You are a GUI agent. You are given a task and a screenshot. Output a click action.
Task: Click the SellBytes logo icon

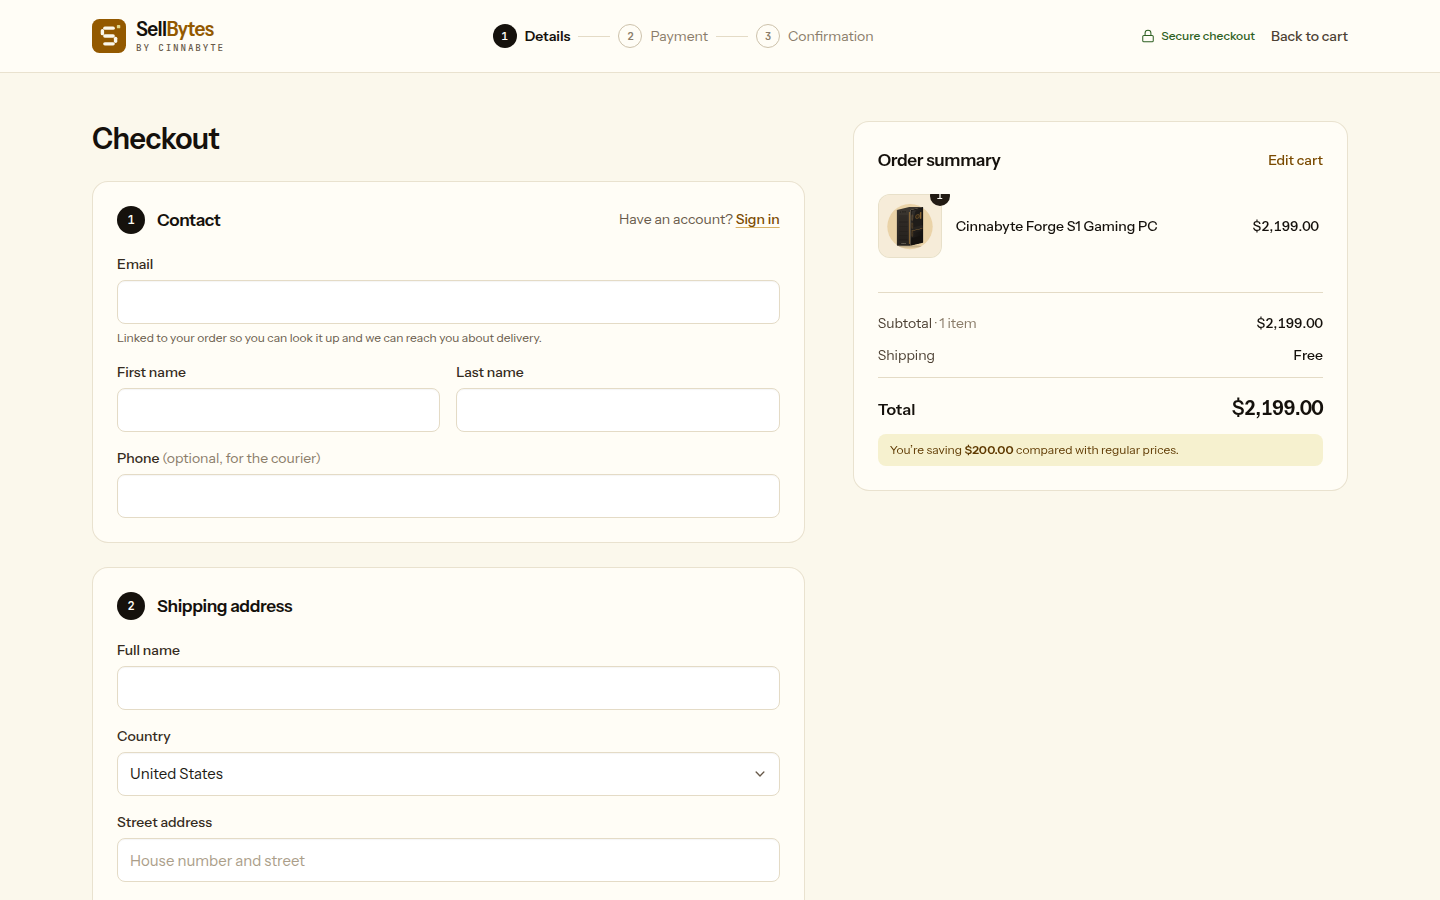[x=109, y=36]
